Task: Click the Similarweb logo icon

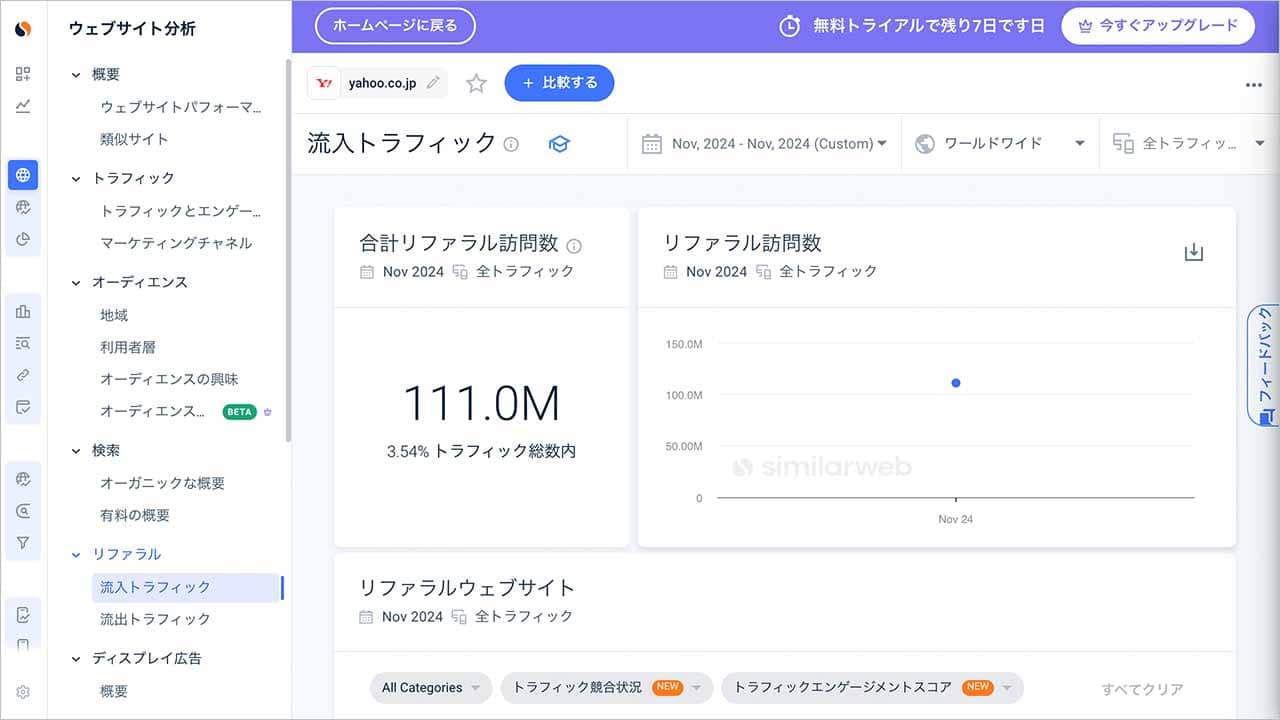Action: (x=23, y=29)
